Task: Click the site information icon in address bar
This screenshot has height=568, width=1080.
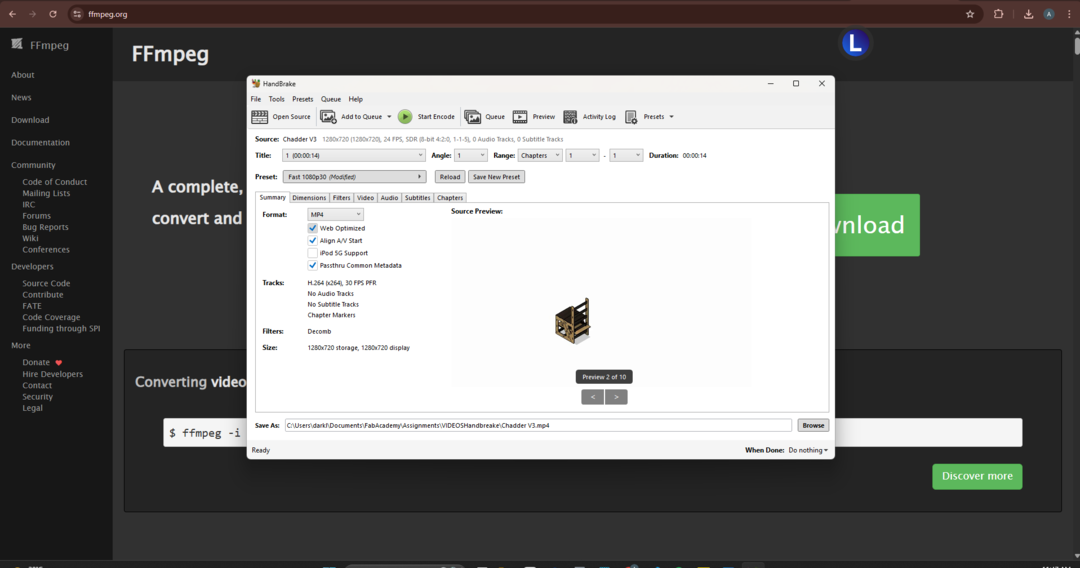Action: tap(77, 14)
